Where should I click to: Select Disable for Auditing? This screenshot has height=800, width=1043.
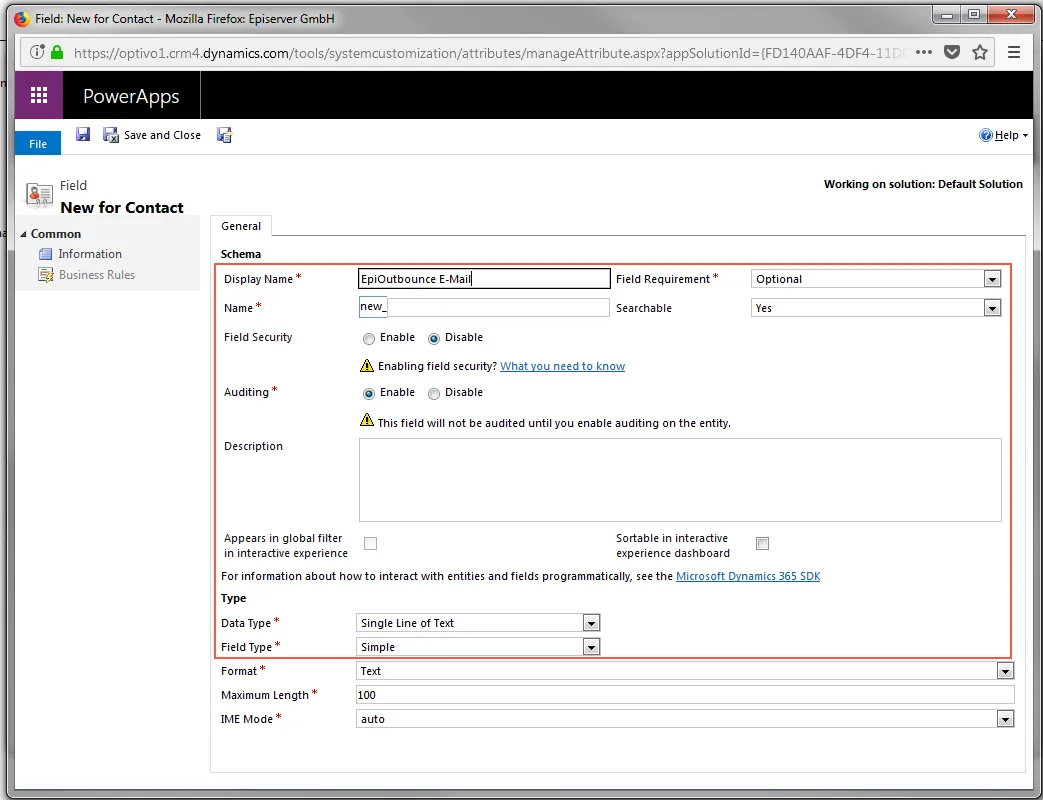pos(434,394)
